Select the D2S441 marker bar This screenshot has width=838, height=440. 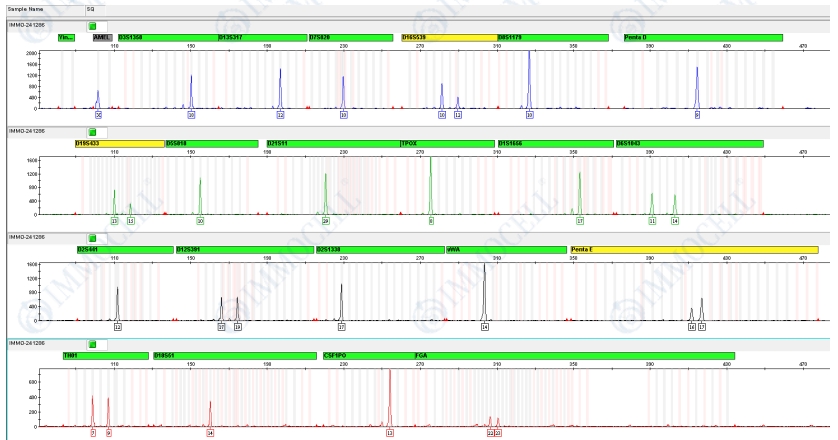pyautogui.click(x=126, y=250)
